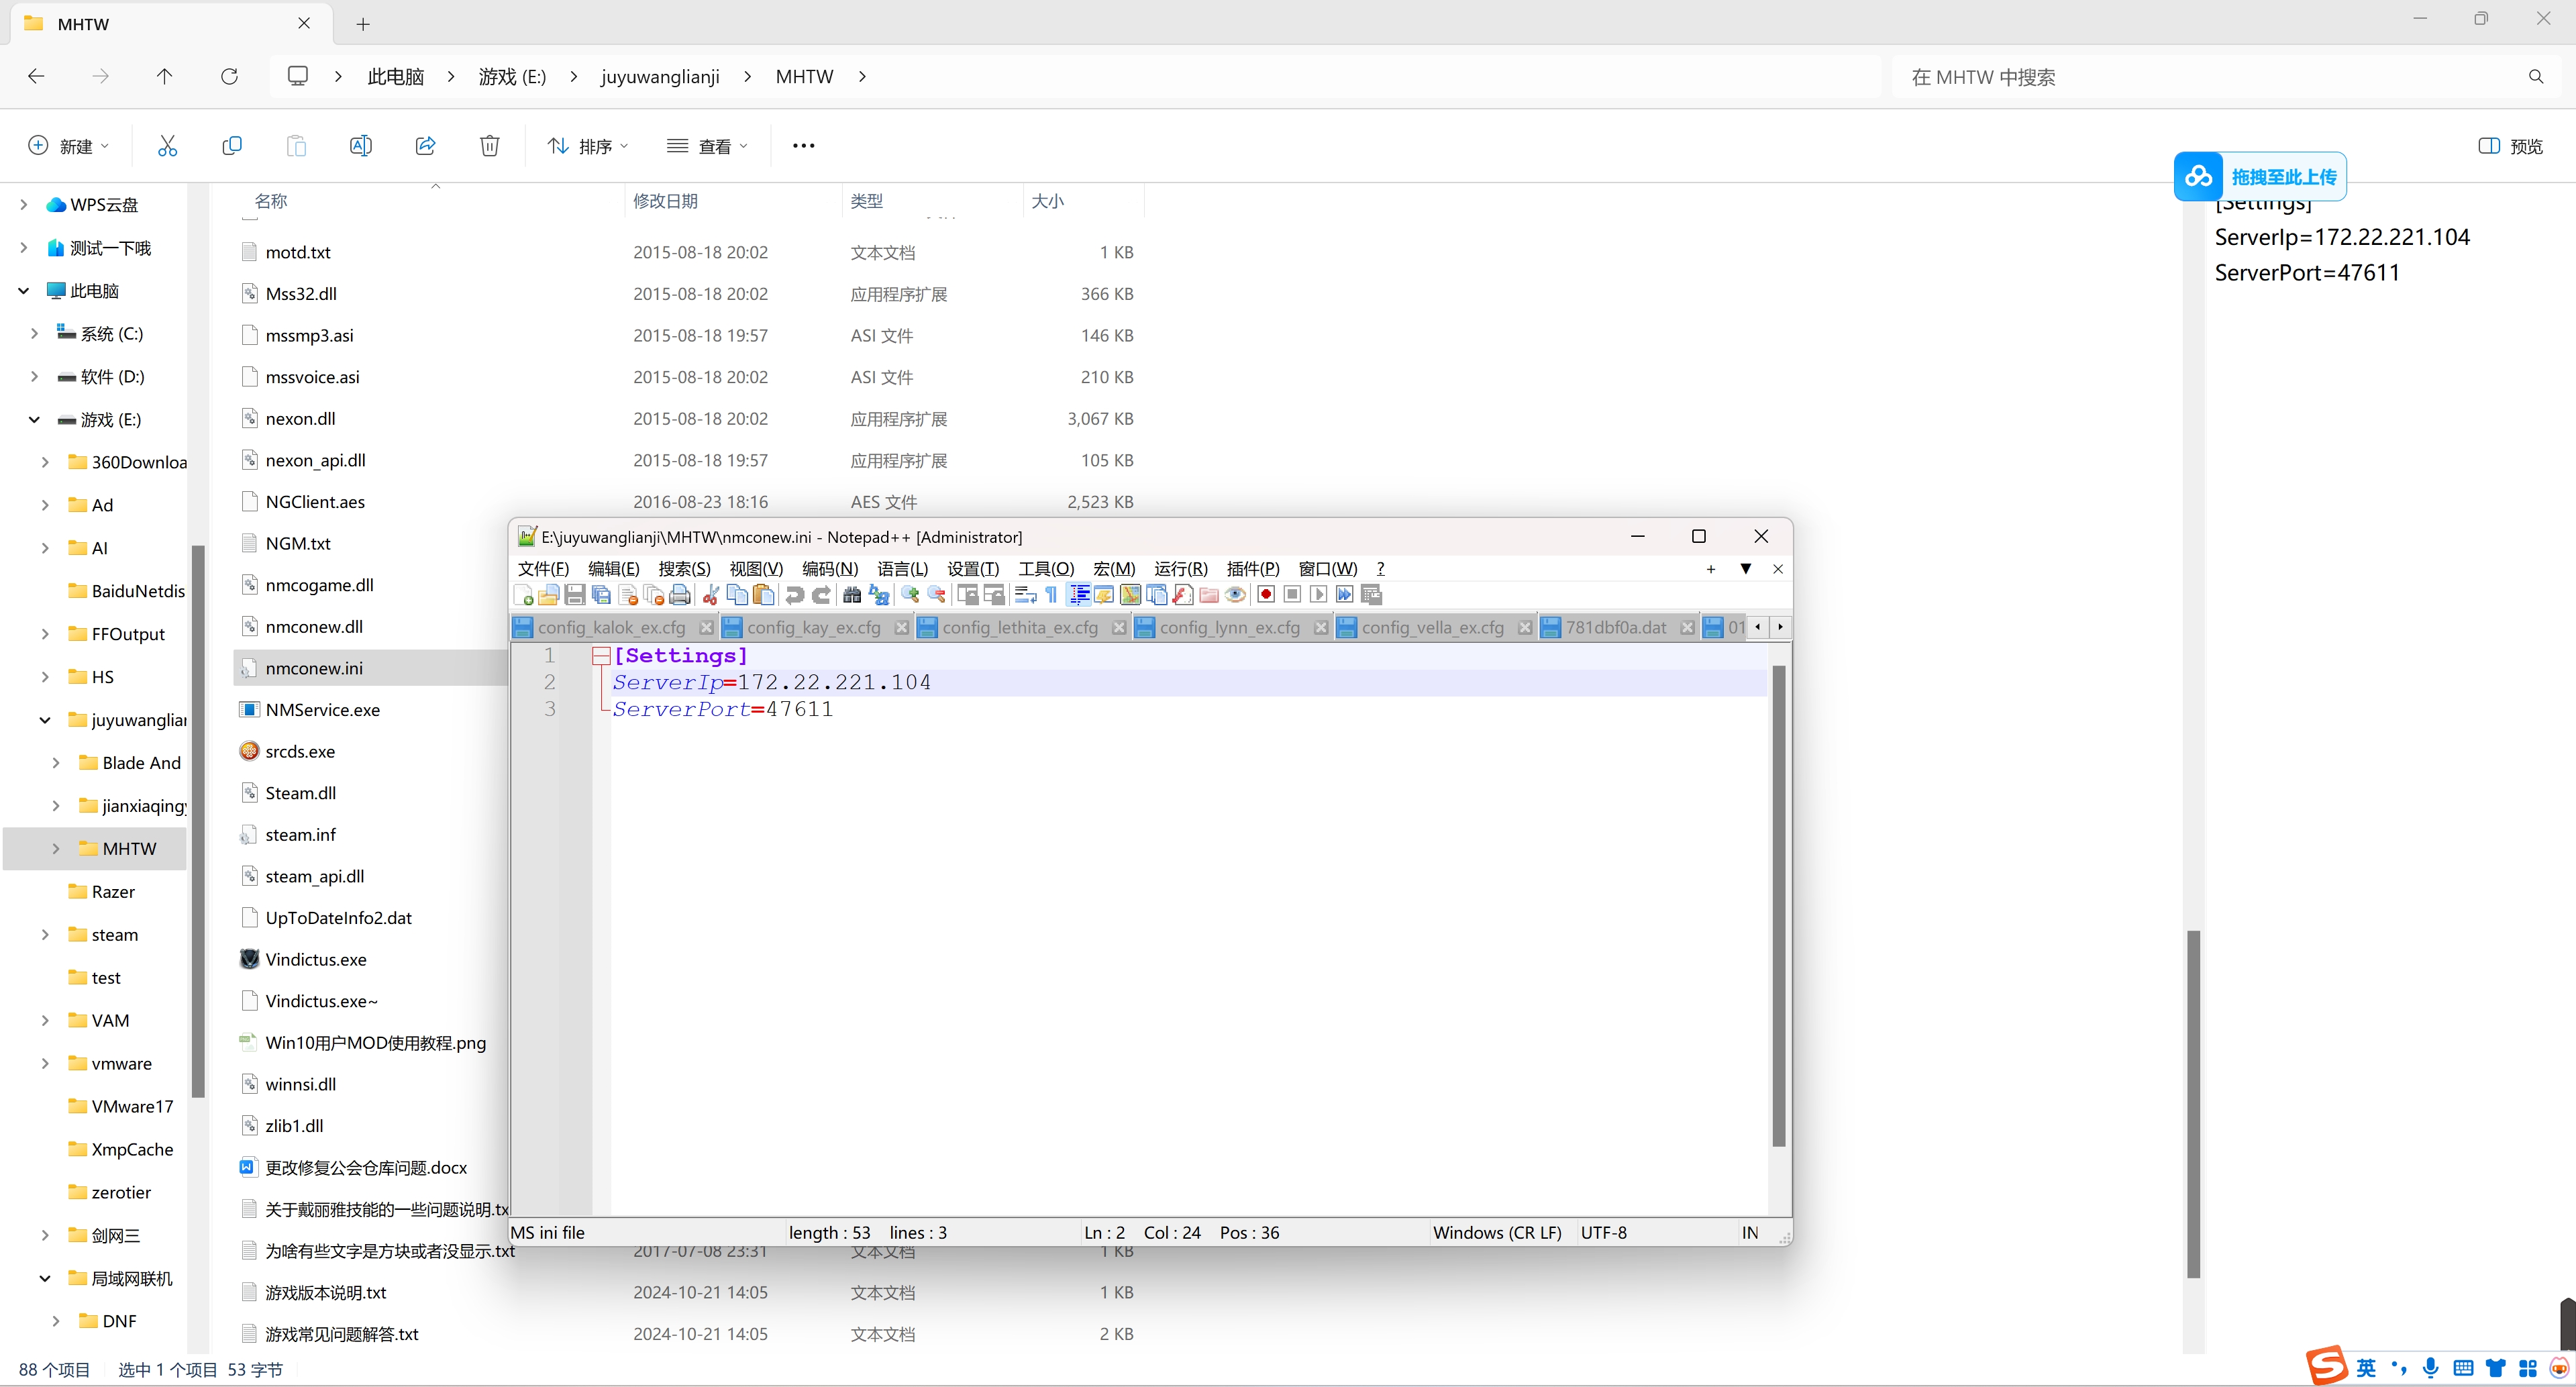The width and height of the screenshot is (2576, 1387).
Task: Click the Cut scissors icon in Notepad++
Action: coord(711,595)
